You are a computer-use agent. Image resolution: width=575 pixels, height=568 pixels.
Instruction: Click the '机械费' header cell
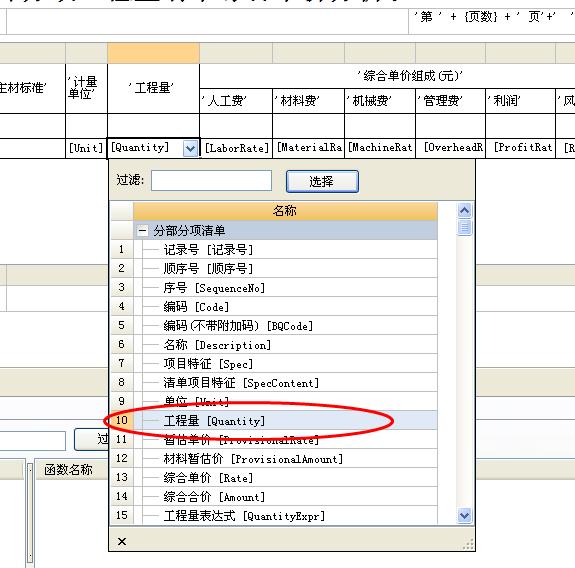pyautogui.click(x=380, y=101)
